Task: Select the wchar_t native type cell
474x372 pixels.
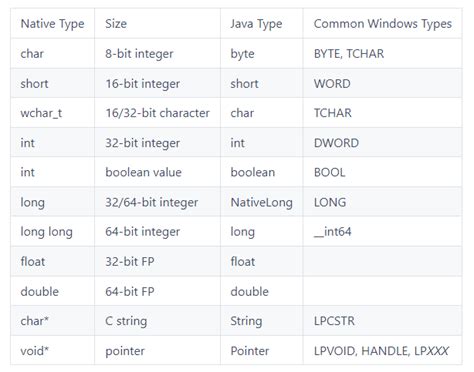Action: click(x=52, y=113)
